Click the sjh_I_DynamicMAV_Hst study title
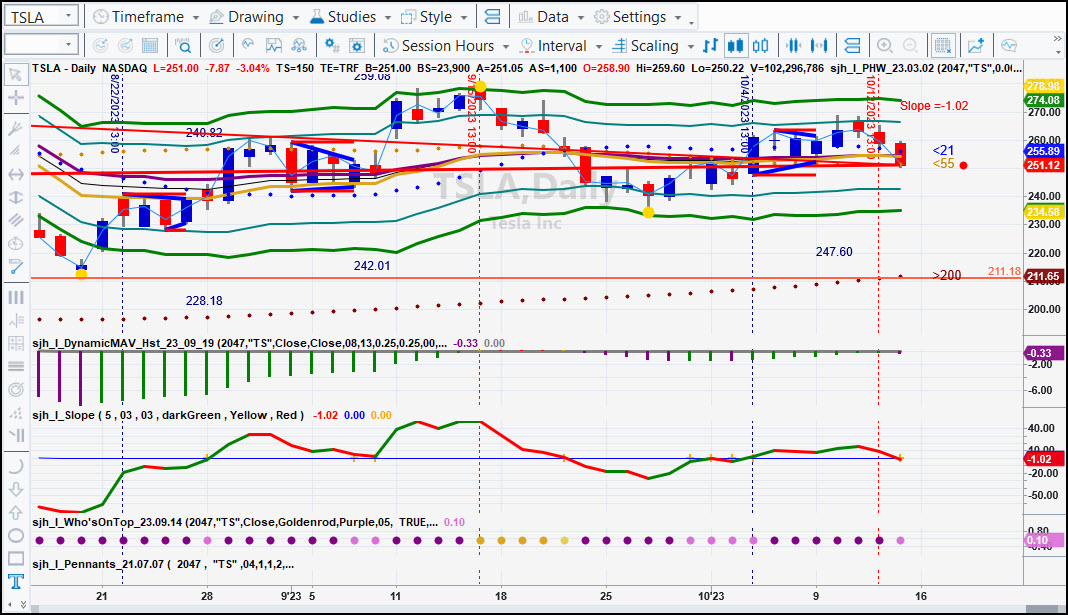 pyautogui.click(x=240, y=343)
